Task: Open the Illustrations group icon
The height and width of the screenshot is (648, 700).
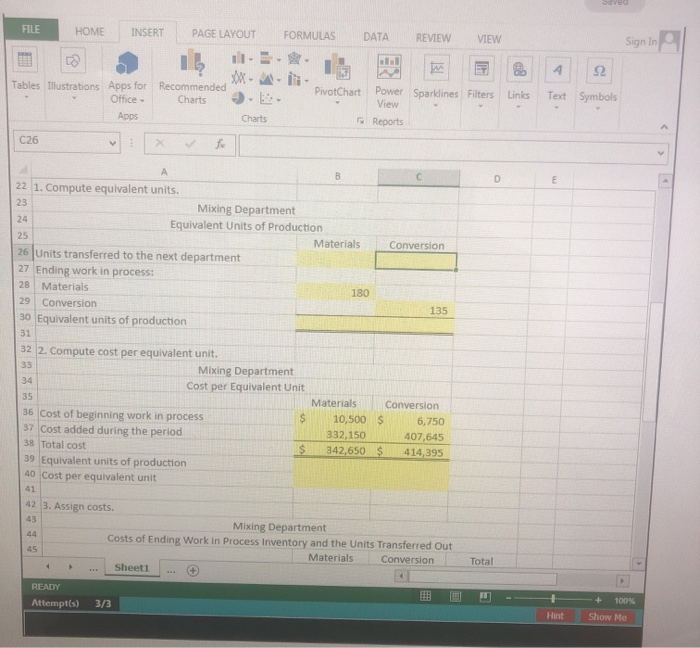Action: pos(73,60)
